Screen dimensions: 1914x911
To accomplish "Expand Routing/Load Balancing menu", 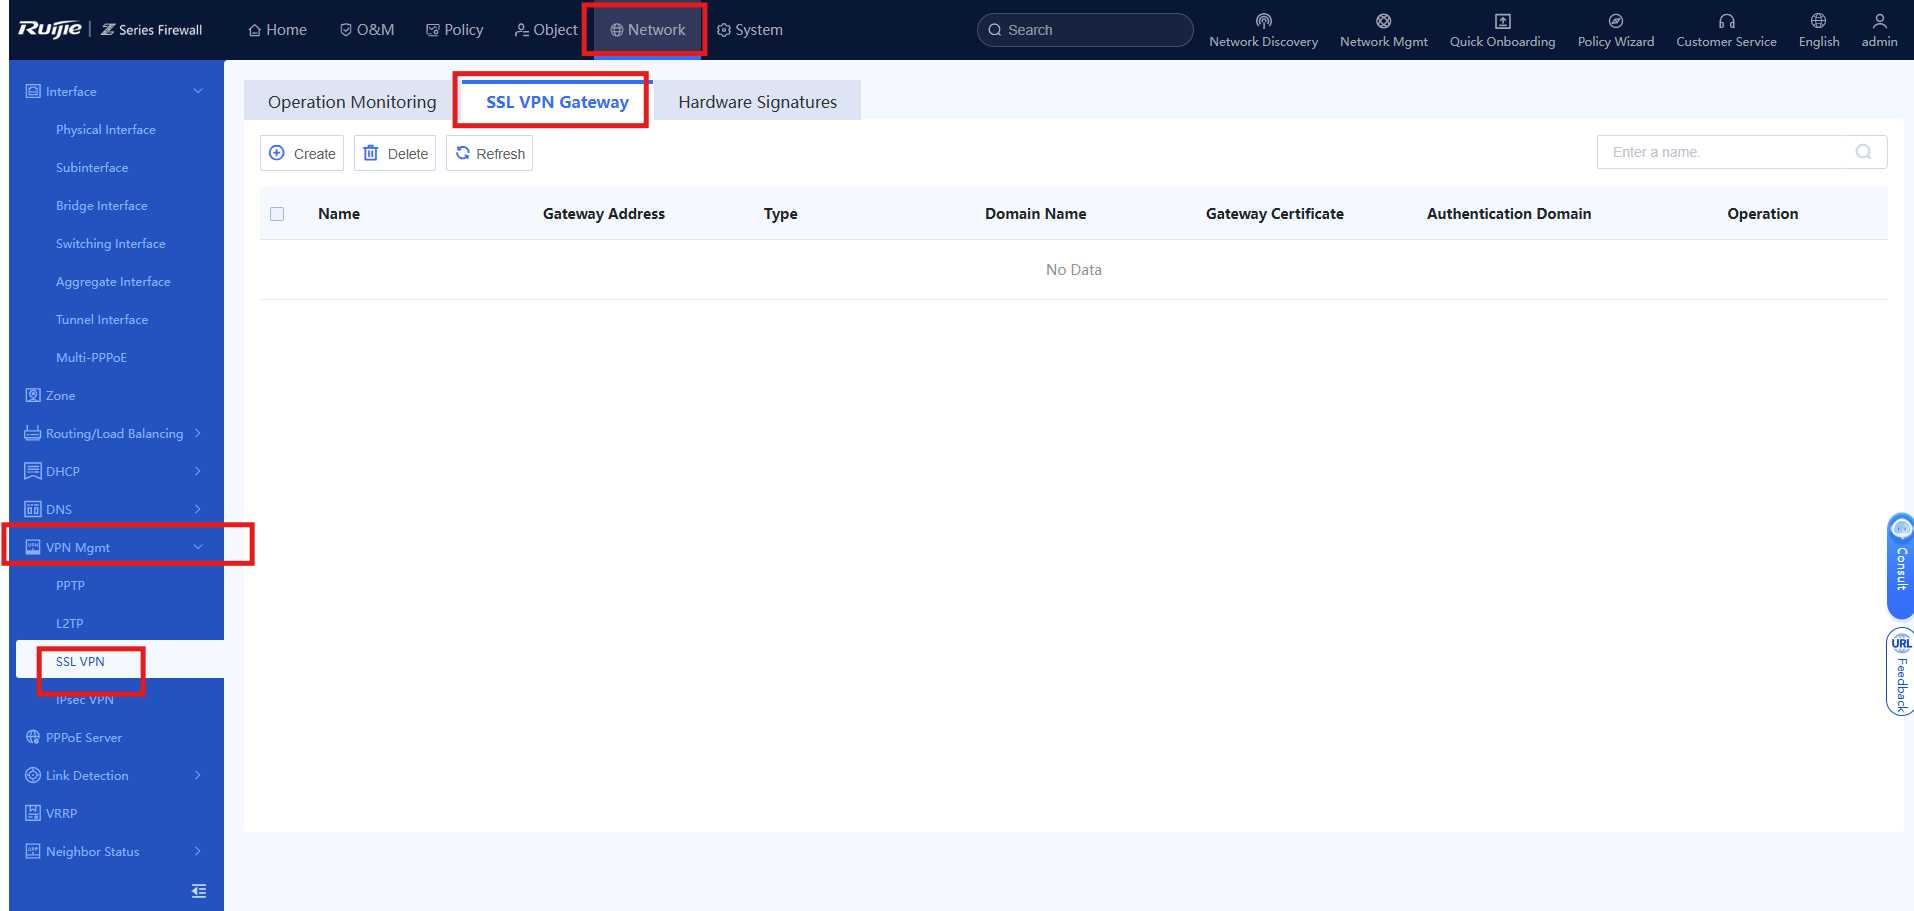I will point(116,433).
